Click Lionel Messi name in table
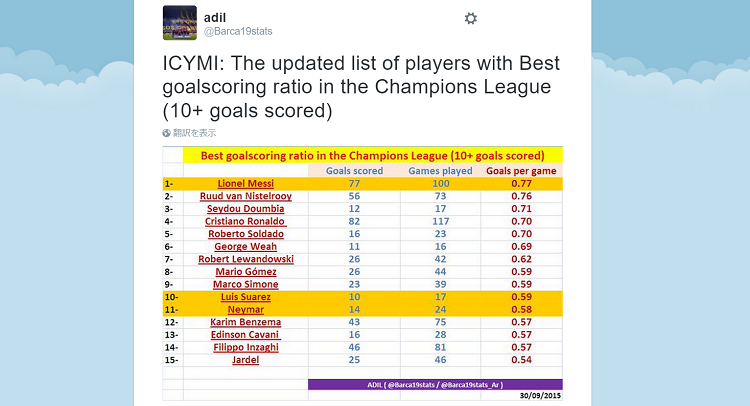 (x=246, y=184)
